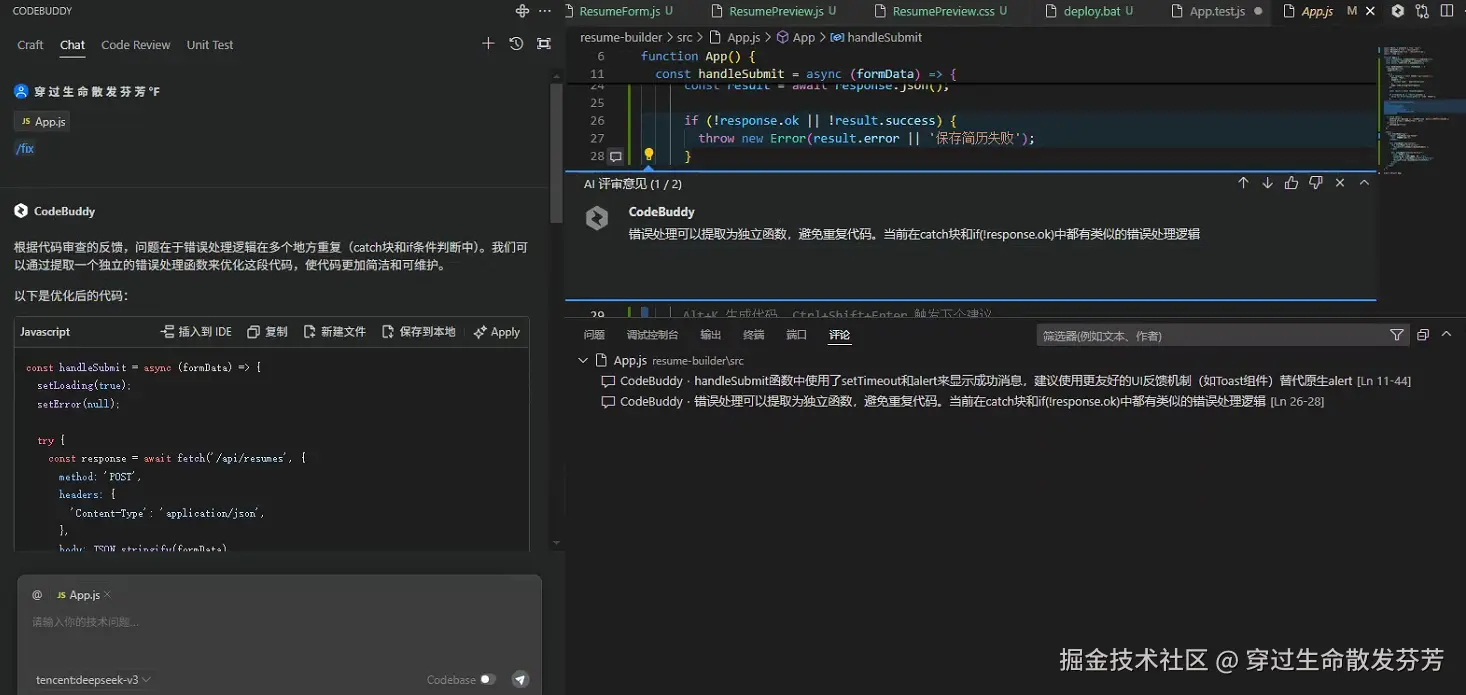Click the comments filter text box
The image size is (1466, 695).
point(1210,335)
